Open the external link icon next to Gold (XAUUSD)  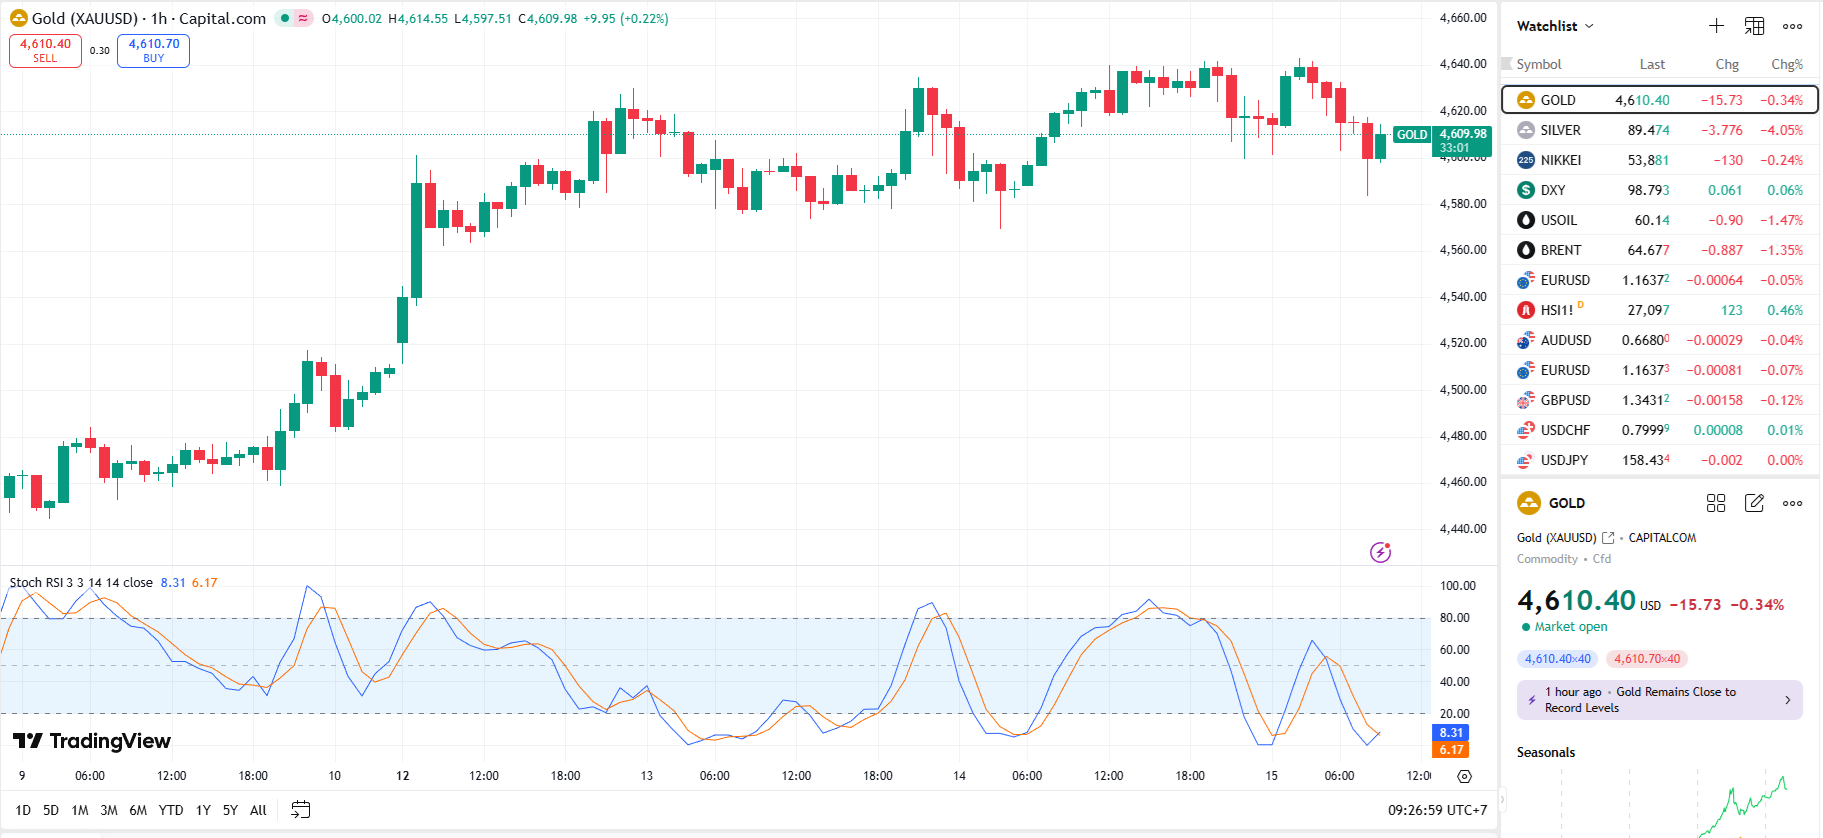click(x=1608, y=538)
